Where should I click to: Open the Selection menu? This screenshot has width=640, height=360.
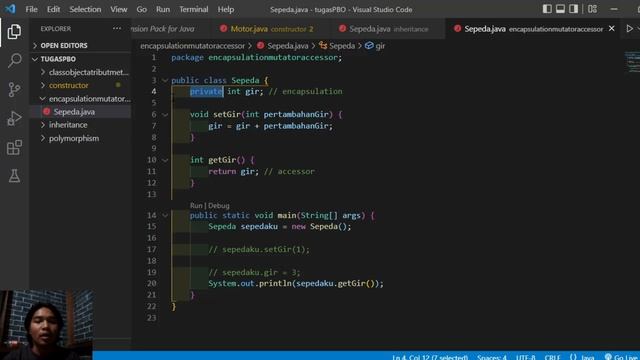[x=85, y=9]
